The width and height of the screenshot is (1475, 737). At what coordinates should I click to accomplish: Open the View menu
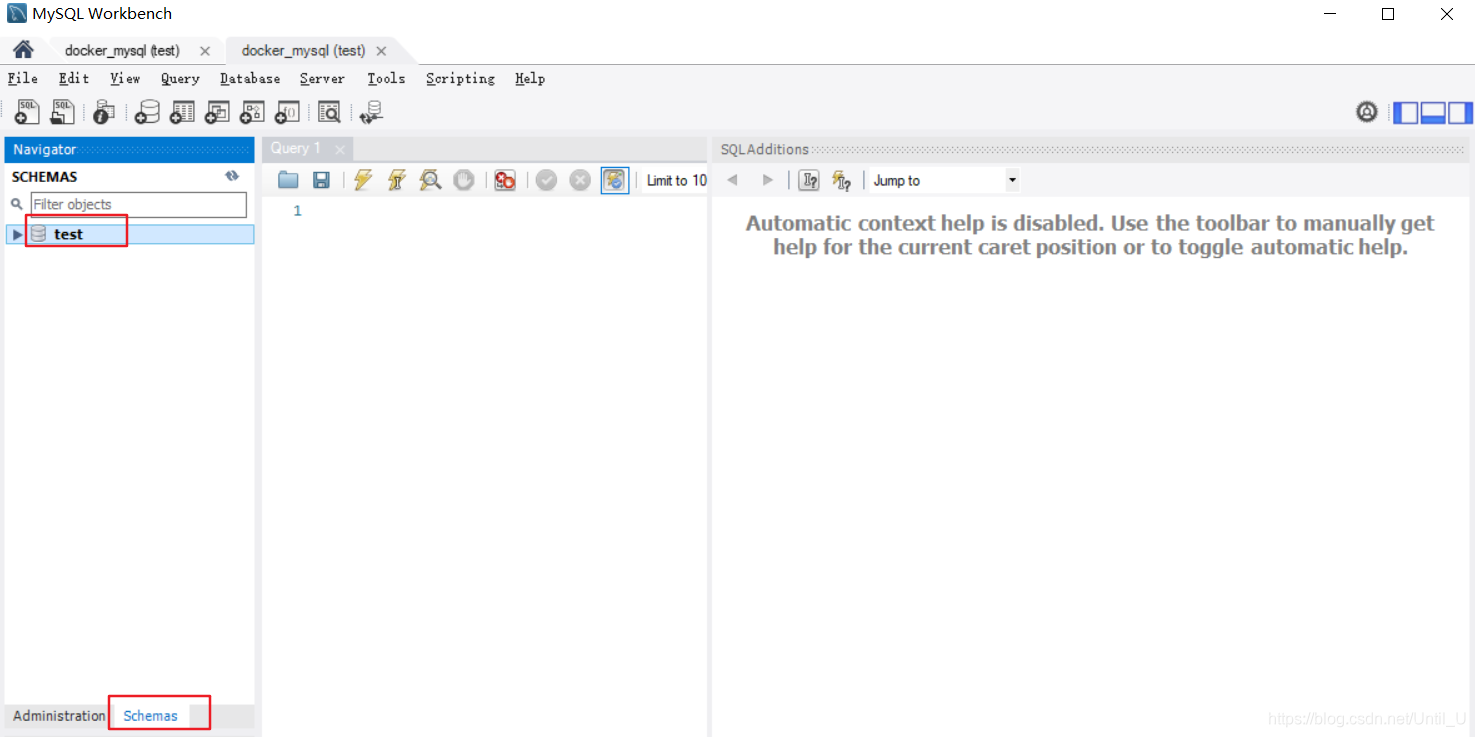[125, 78]
